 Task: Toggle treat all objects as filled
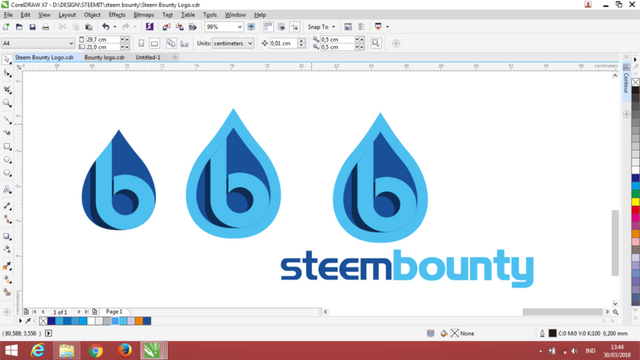click(376, 43)
